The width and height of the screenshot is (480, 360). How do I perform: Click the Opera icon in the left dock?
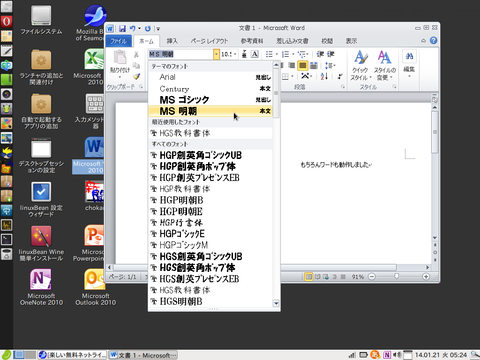click(x=6, y=21)
